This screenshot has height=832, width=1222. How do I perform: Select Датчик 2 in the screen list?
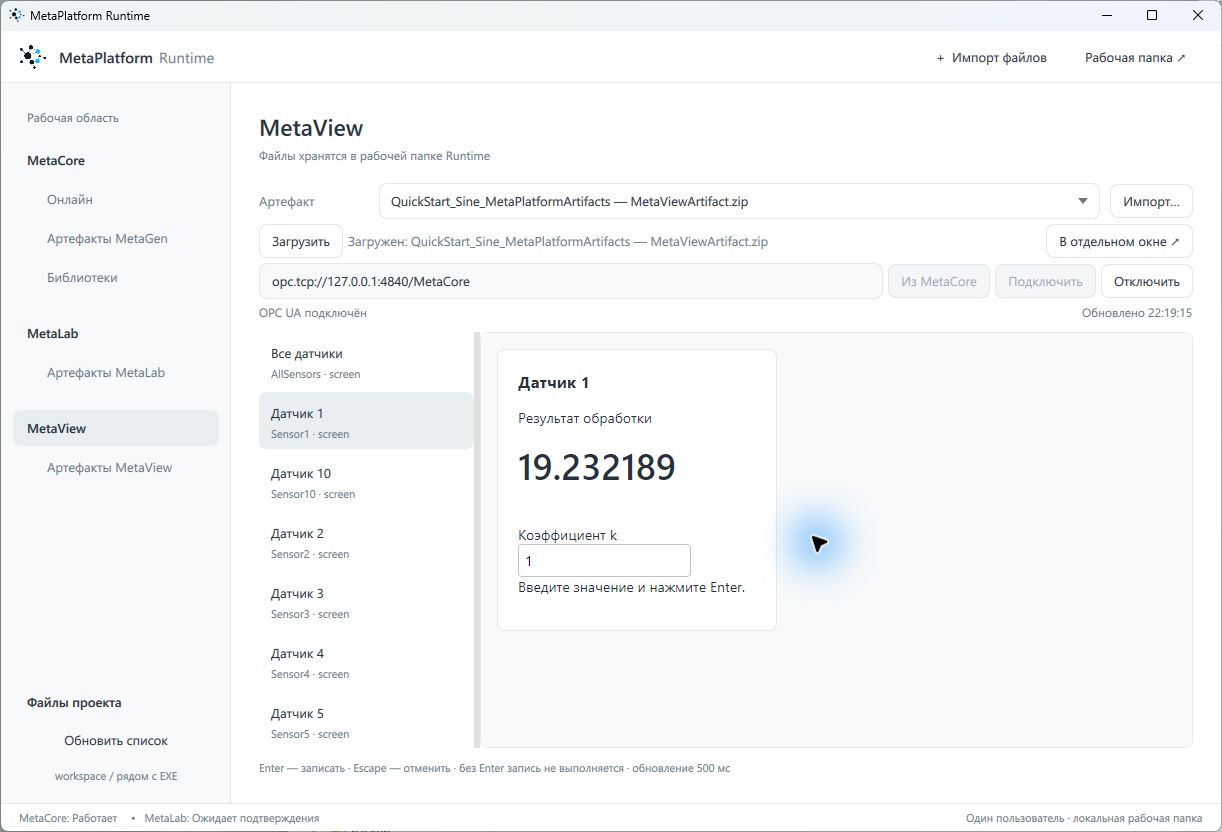[x=366, y=542]
